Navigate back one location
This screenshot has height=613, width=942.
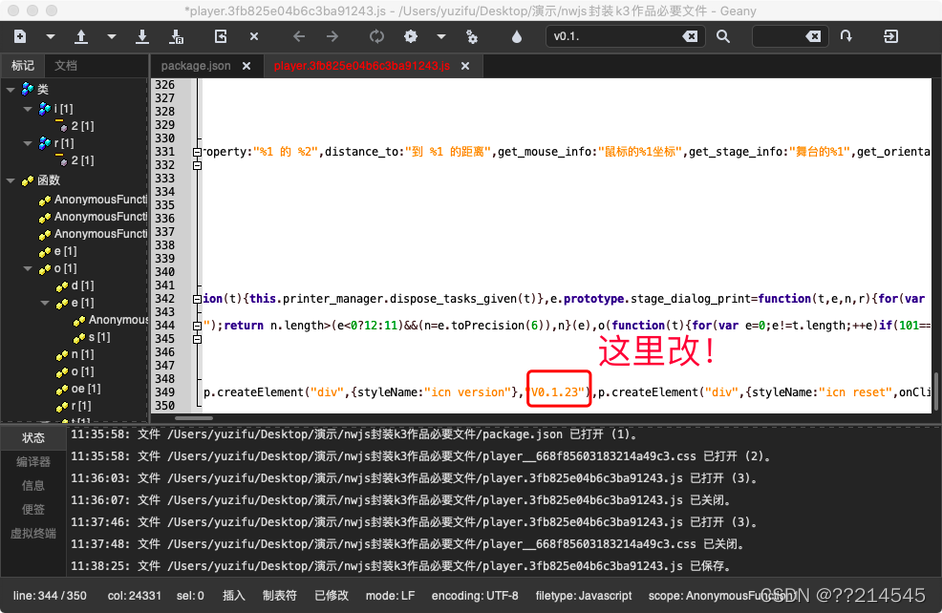[x=299, y=37]
